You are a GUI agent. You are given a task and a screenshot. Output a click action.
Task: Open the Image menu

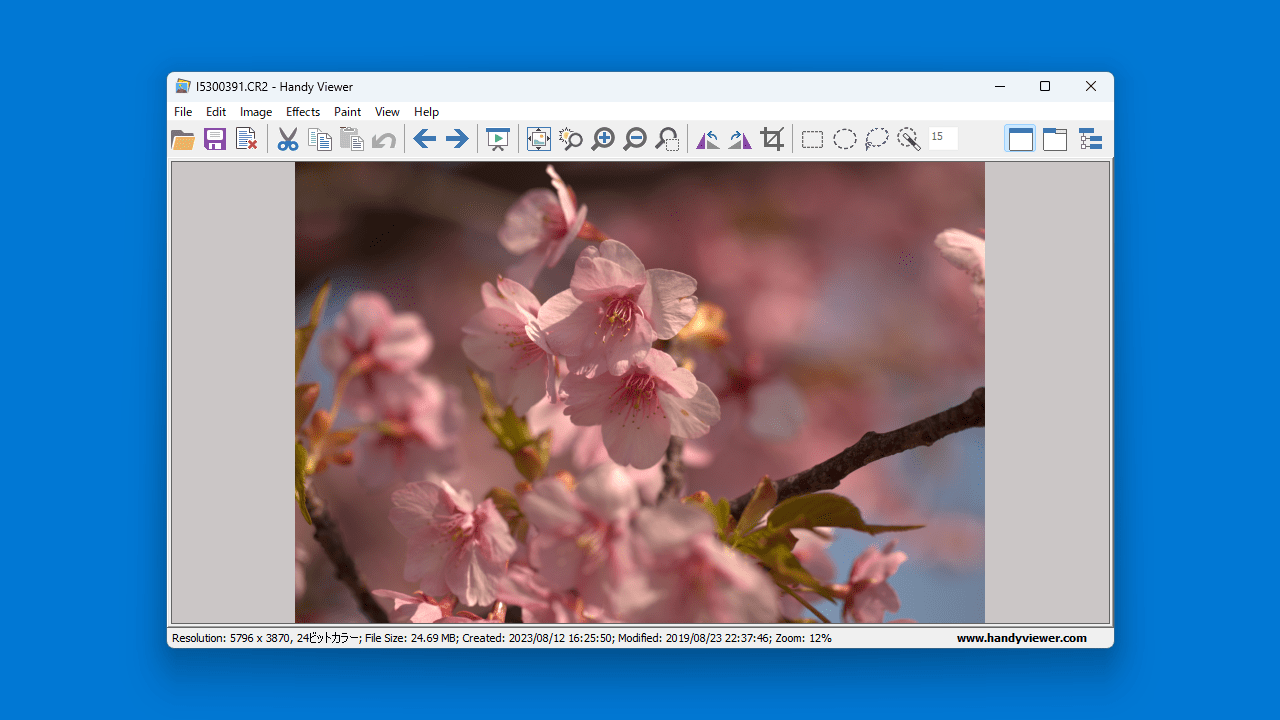coord(256,112)
